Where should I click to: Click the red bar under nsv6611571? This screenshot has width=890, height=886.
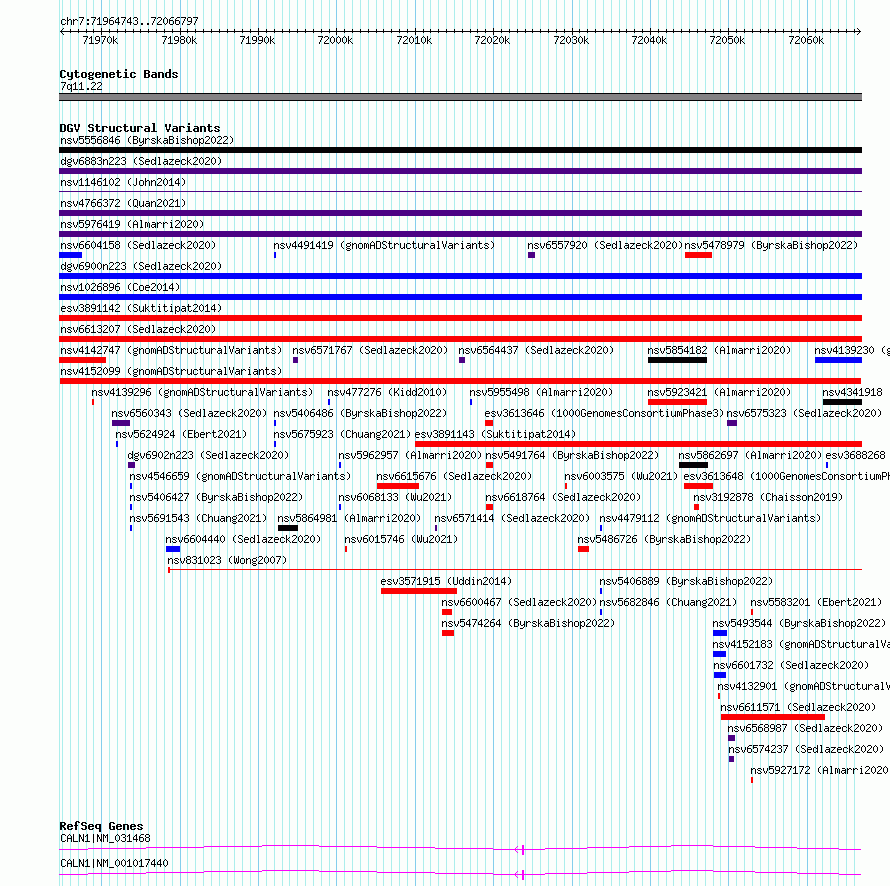773,717
